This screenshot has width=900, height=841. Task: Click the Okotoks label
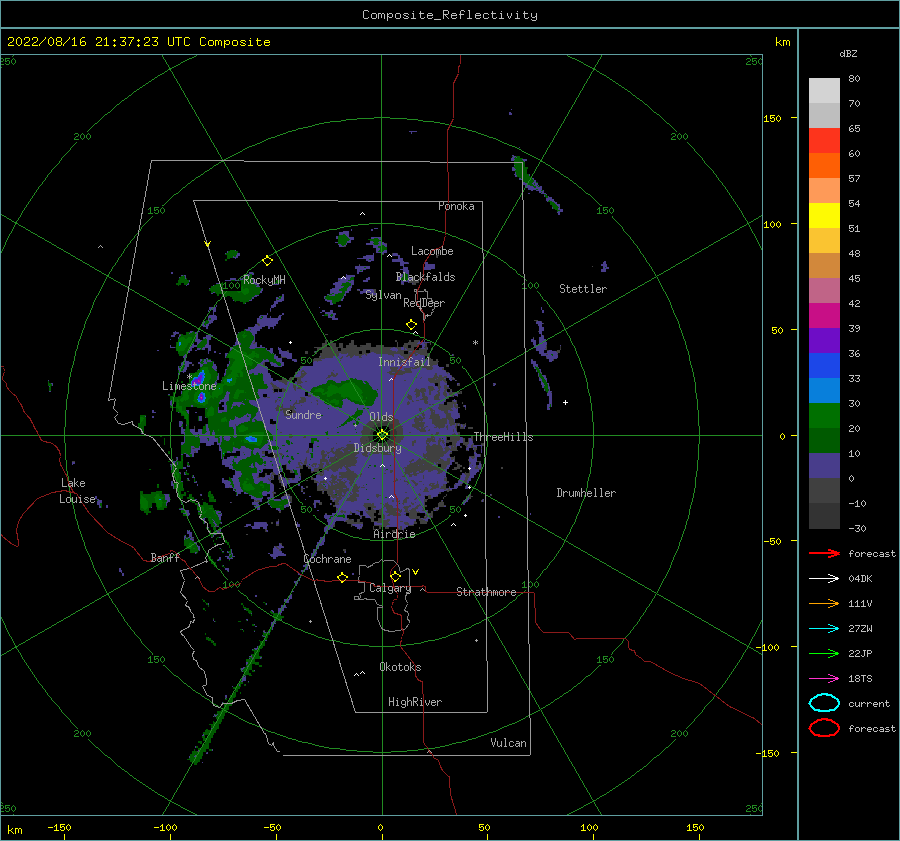point(400,667)
